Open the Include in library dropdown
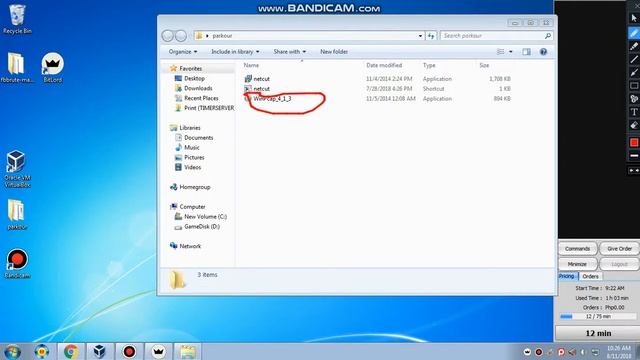640x360 pixels. pyautogui.click(x=235, y=52)
